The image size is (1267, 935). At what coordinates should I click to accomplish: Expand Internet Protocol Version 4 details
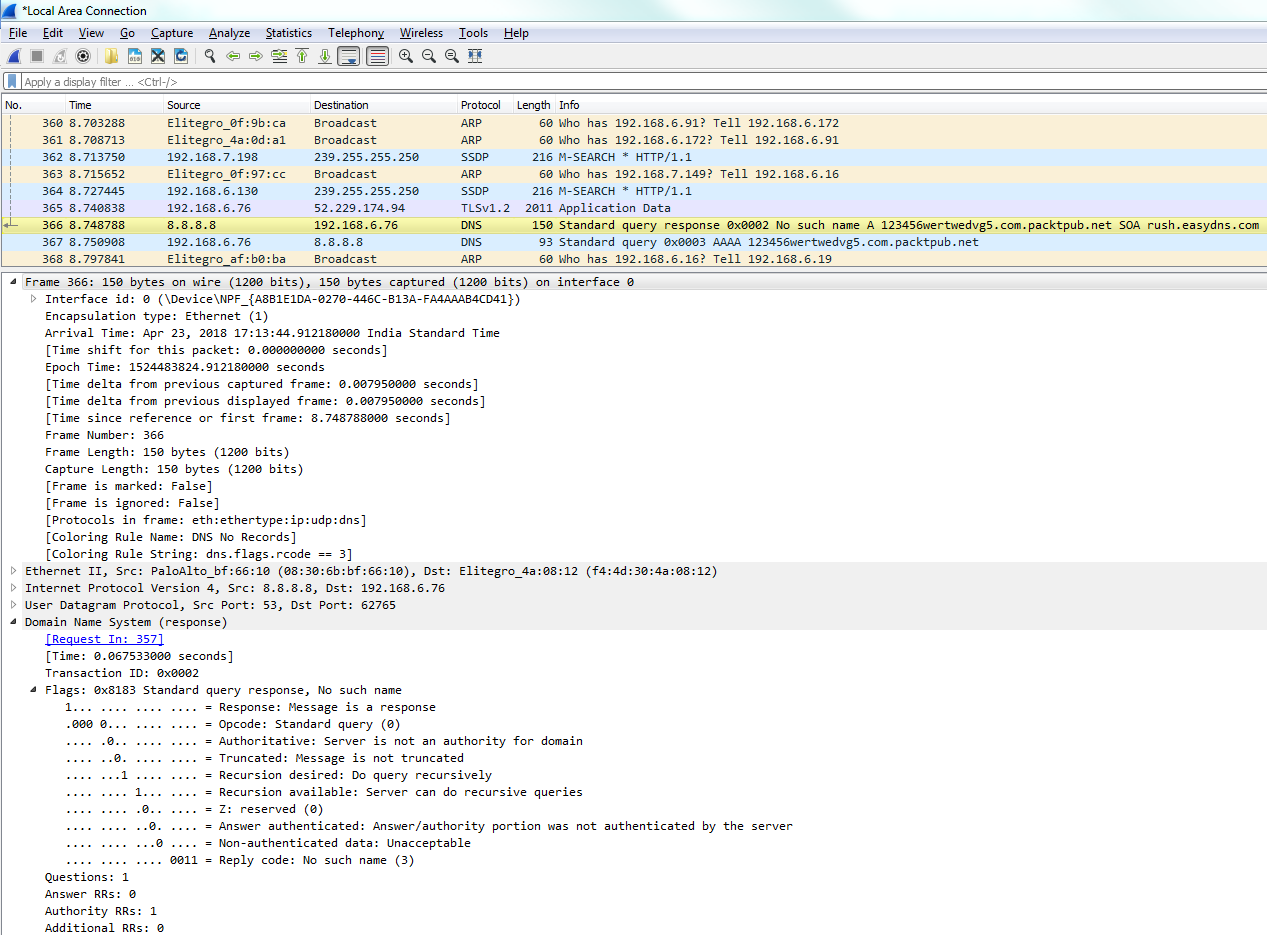13,588
